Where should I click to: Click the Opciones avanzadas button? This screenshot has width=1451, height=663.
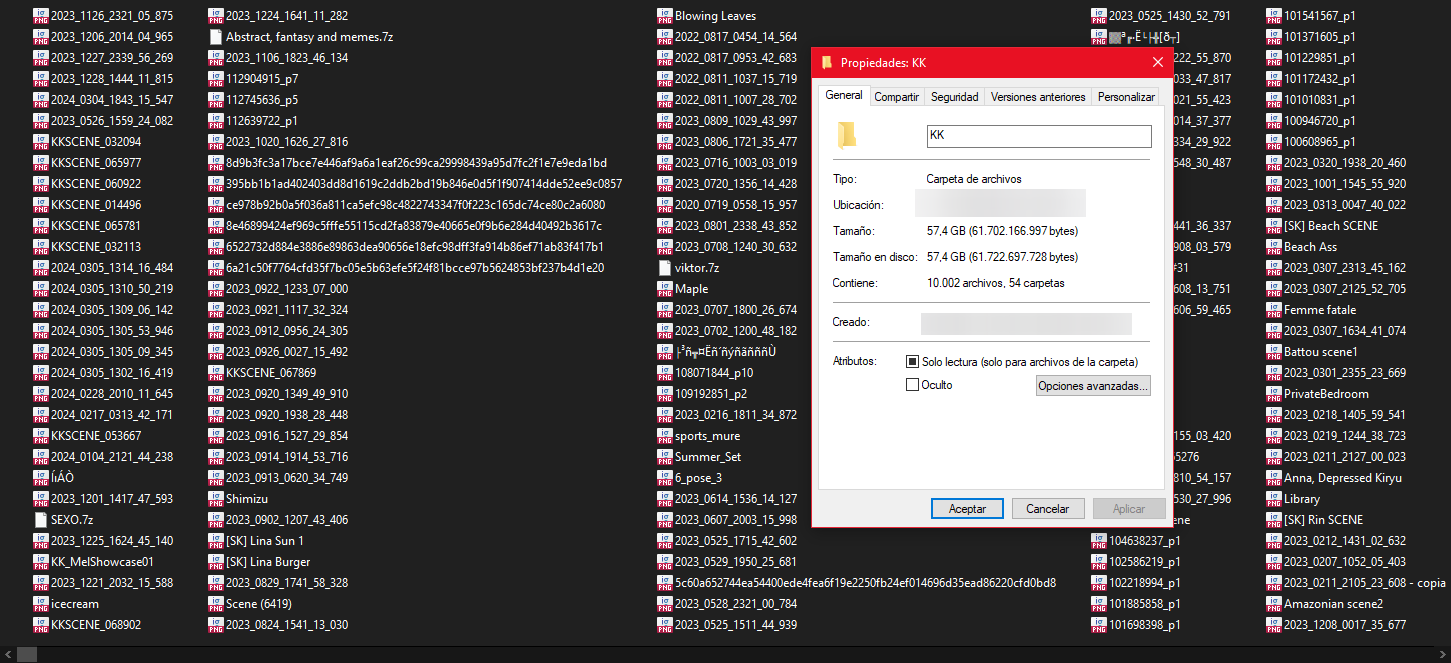(x=1093, y=386)
